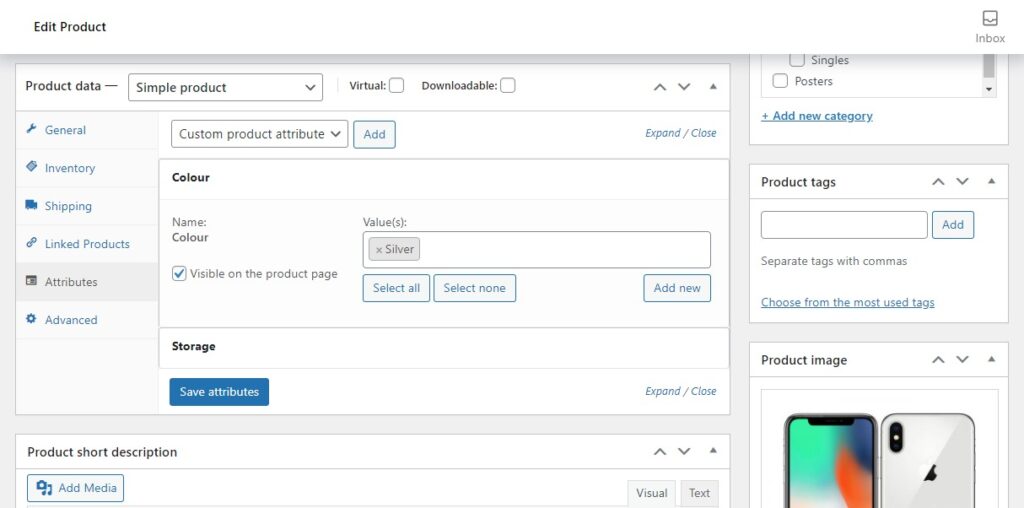Click Add new value button
The height and width of the screenshot is (508, 1024).
click(x=677, y=288)
